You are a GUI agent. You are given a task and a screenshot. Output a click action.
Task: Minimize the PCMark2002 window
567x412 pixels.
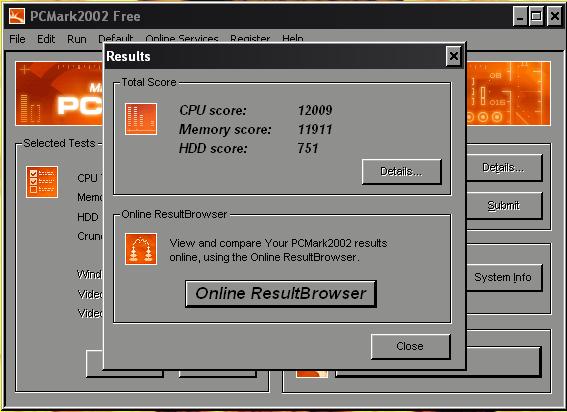coord(520,16)
